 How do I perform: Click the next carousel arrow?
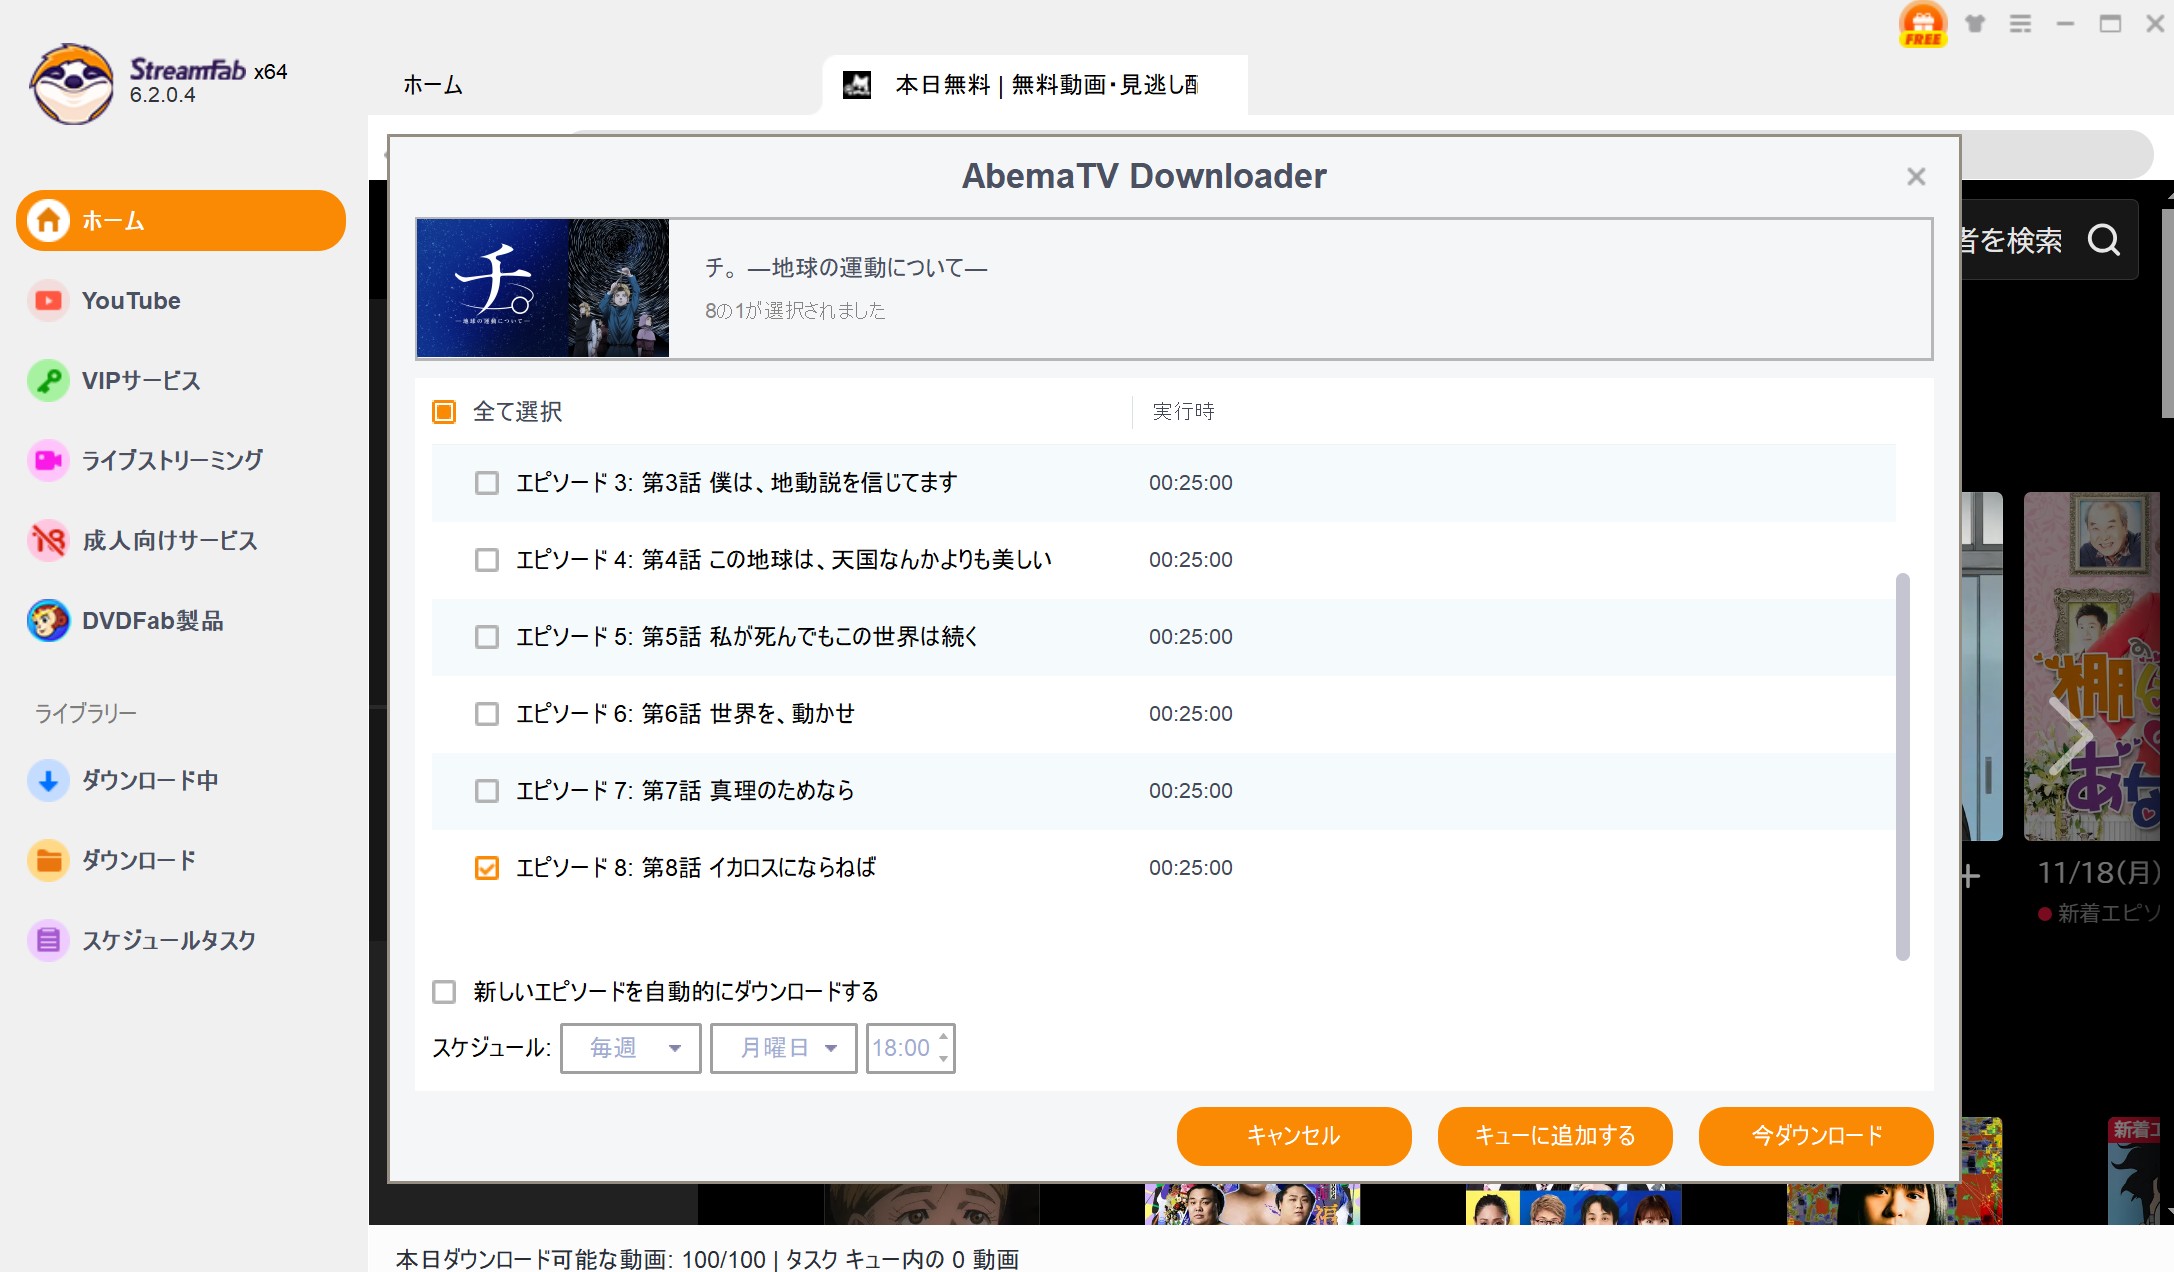(2069, 735)
